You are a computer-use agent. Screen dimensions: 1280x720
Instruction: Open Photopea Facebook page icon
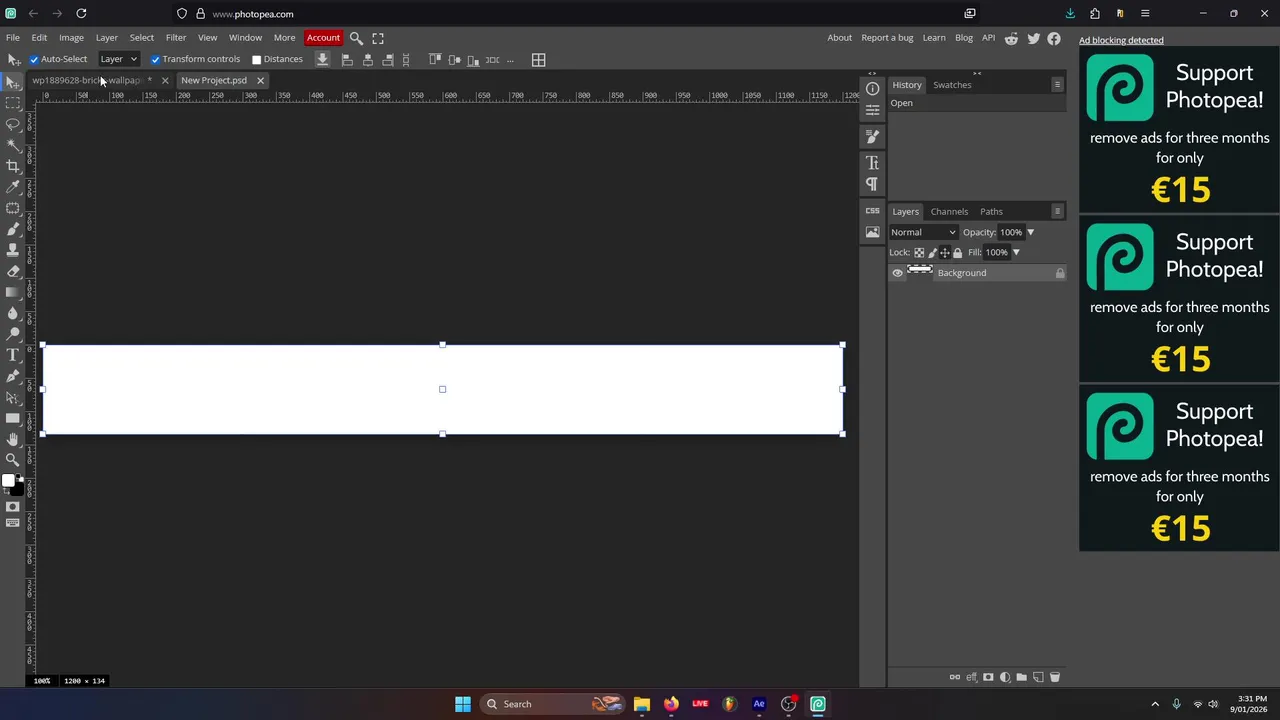1054,38
